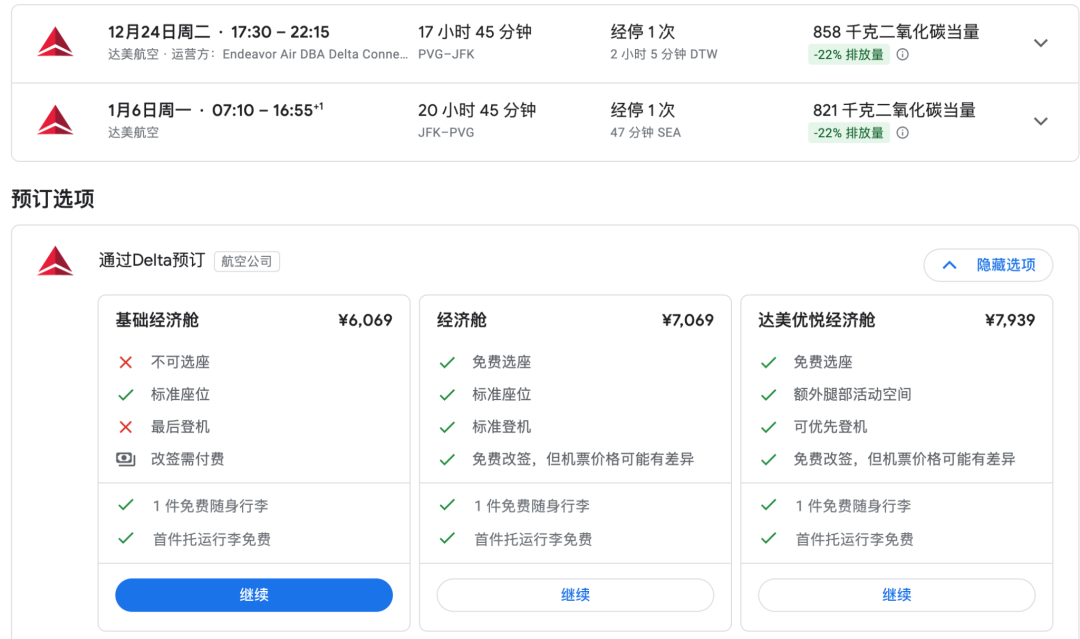The height and width of the screenshot is (639, 1080).
Task: Click checkmark beside 免费改签 in 达美优悦经济舱
Action: point(769,459)
